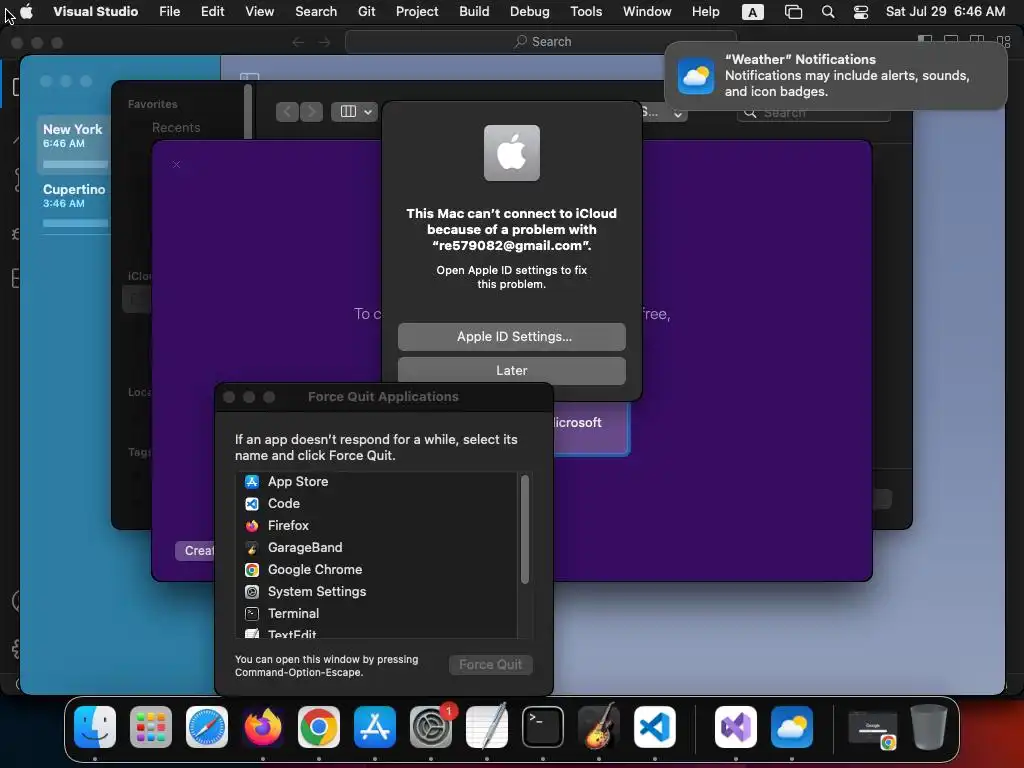Click the input source A icon in menu bar
The image size is (1024, 768).
point(753,12)
